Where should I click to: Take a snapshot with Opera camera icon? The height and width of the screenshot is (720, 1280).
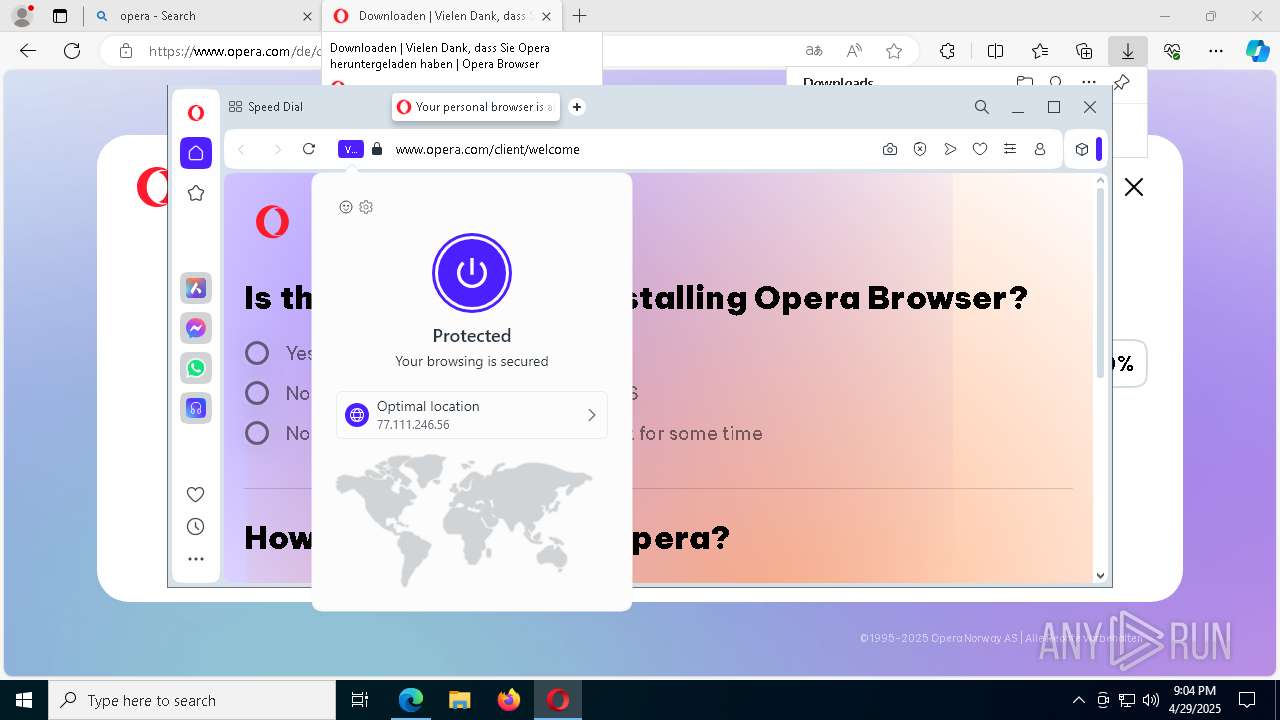click(x=890, y=149)
